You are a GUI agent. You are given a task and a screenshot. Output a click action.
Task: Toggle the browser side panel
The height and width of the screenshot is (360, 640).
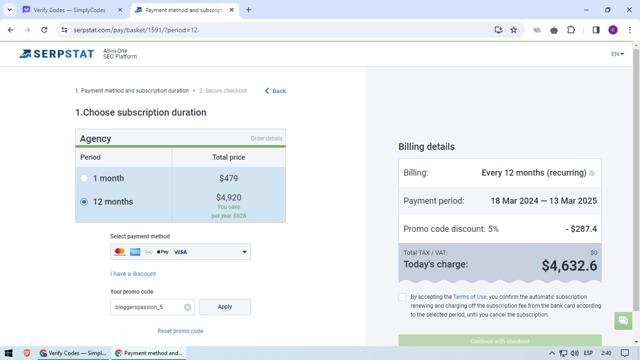click(x=596, y=30)
